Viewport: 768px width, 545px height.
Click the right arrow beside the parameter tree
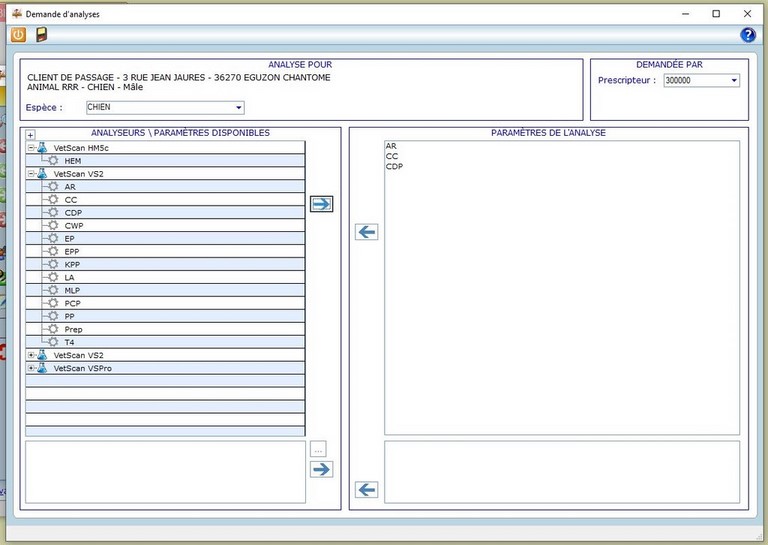320,204
